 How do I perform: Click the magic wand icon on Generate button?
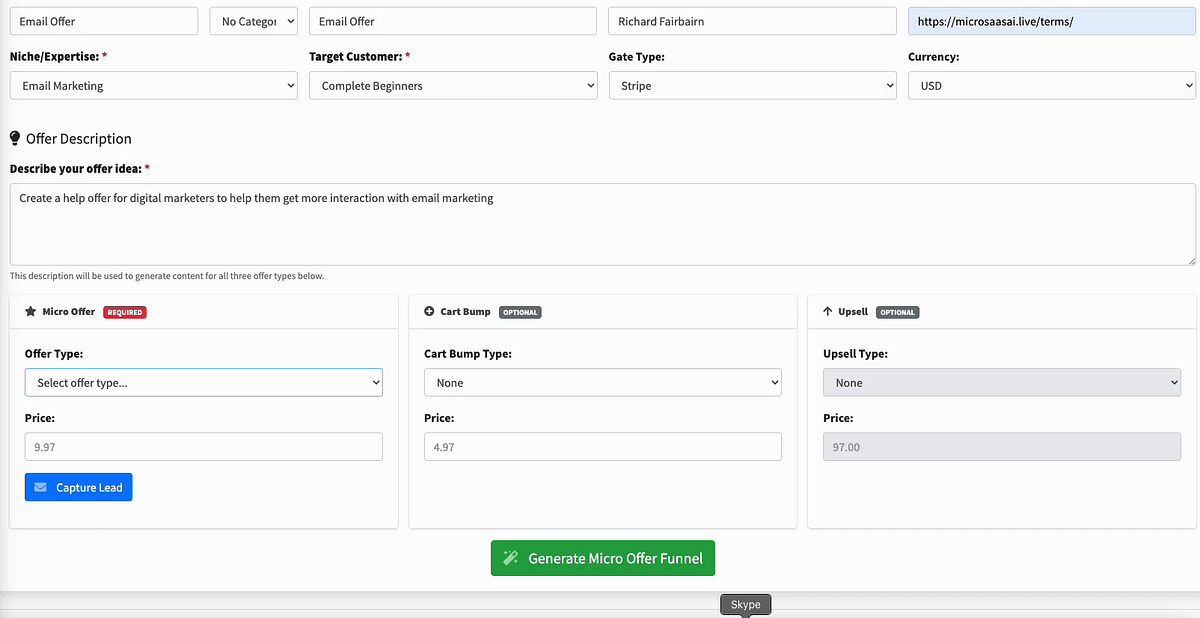(510, 558)
